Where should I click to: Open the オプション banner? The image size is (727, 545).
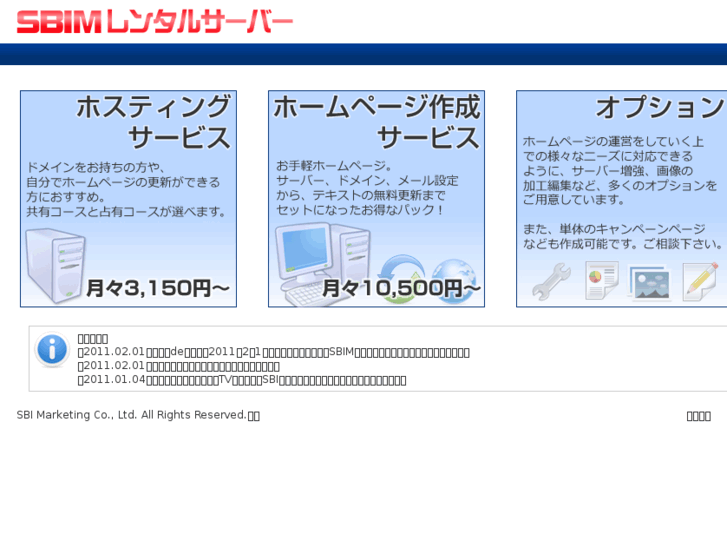[x=622, y=199]
